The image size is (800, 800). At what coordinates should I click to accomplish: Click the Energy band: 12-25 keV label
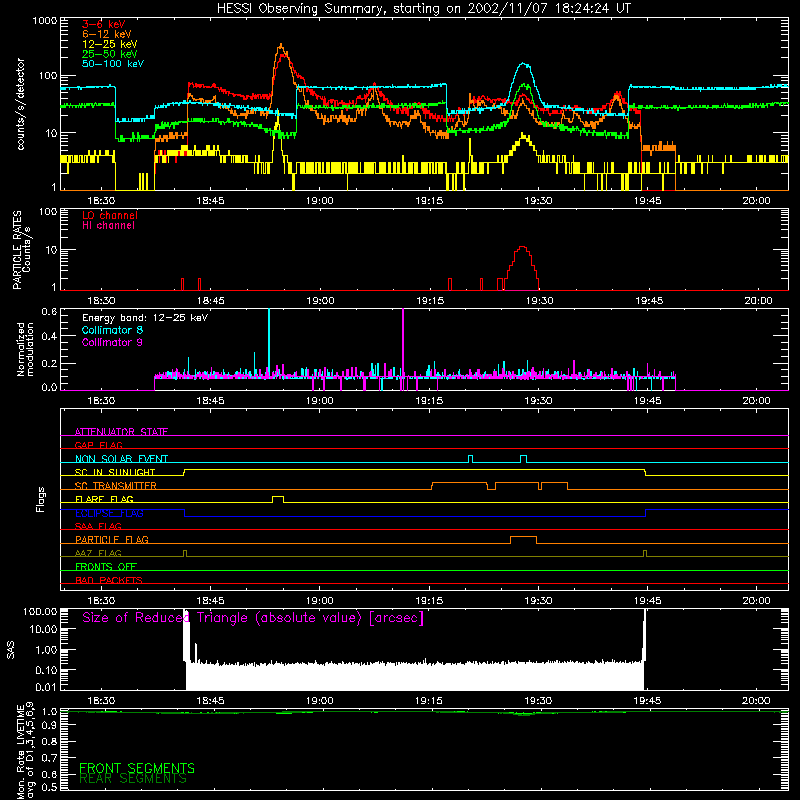pyautogui.click(x=144, y=318)
